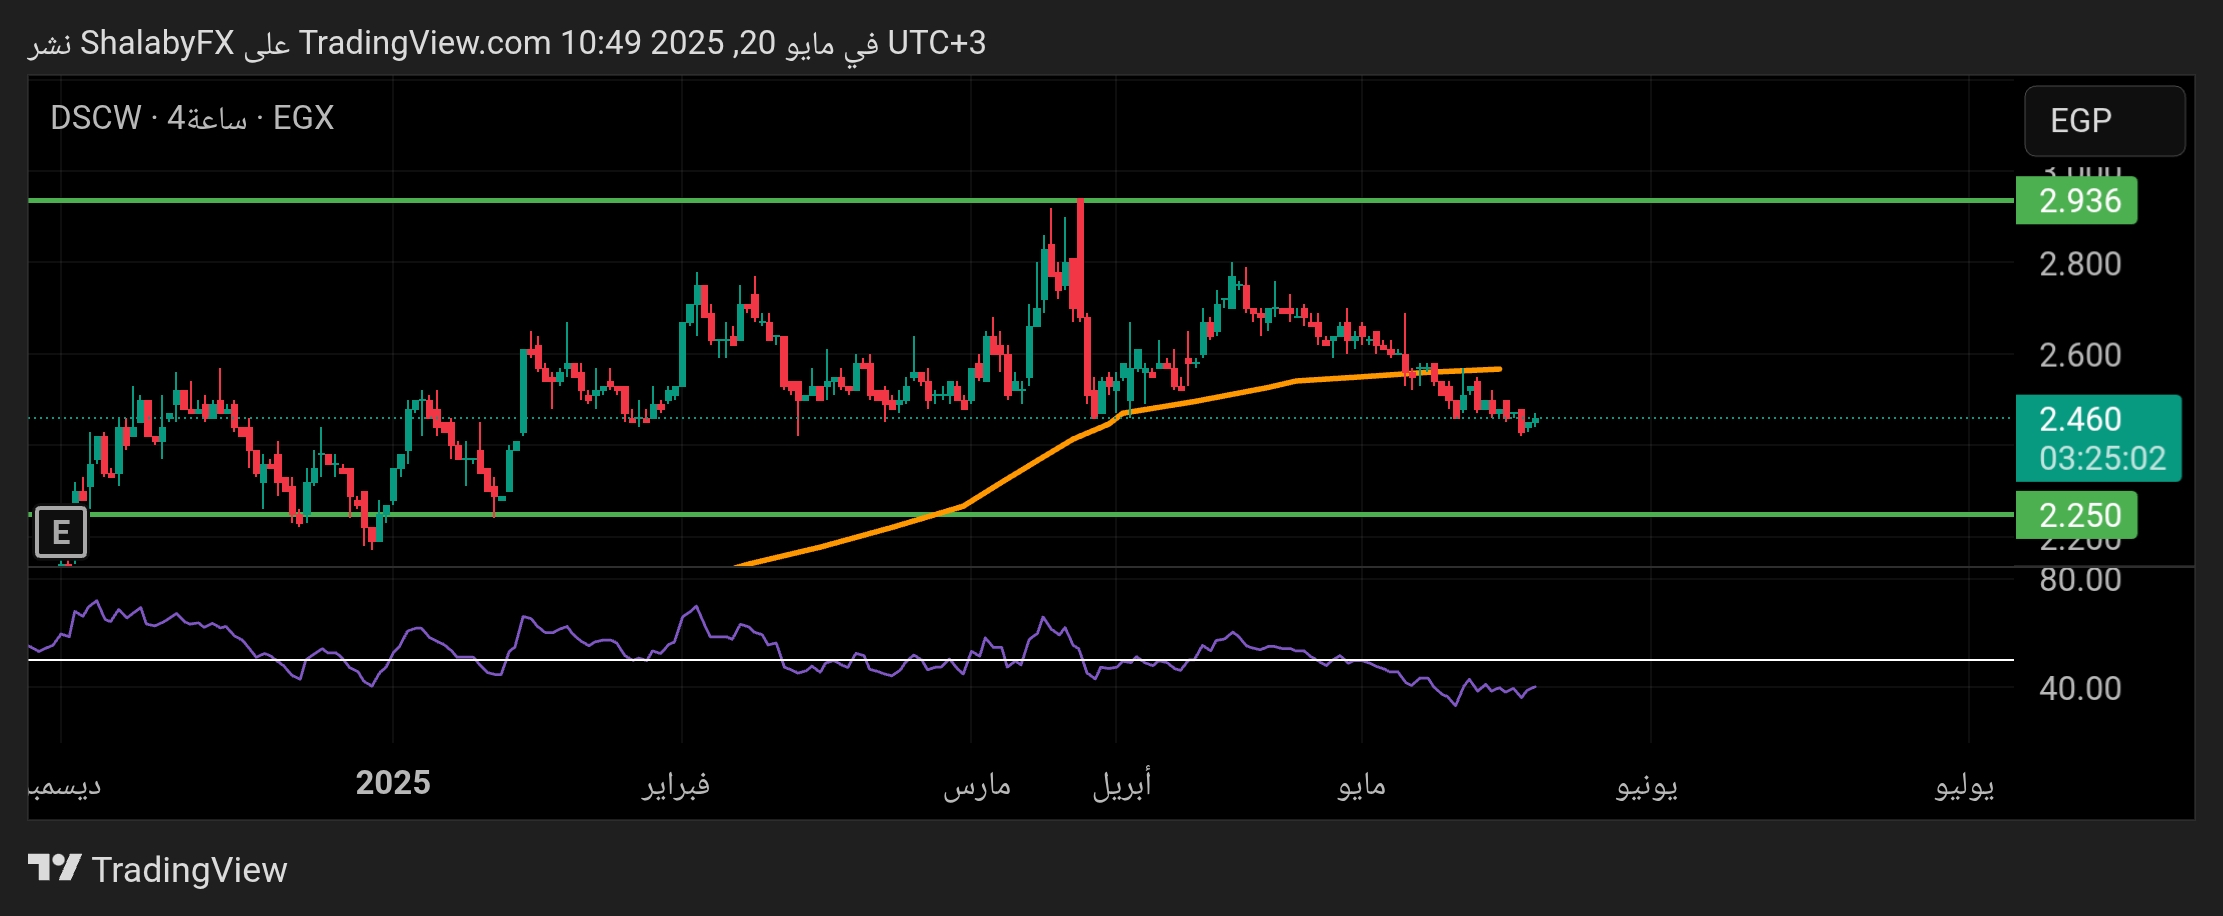The width and height of the screenshot is (2223, 916).
Task: Click the E earnings marker icon
Action: [x=61, y=532]
